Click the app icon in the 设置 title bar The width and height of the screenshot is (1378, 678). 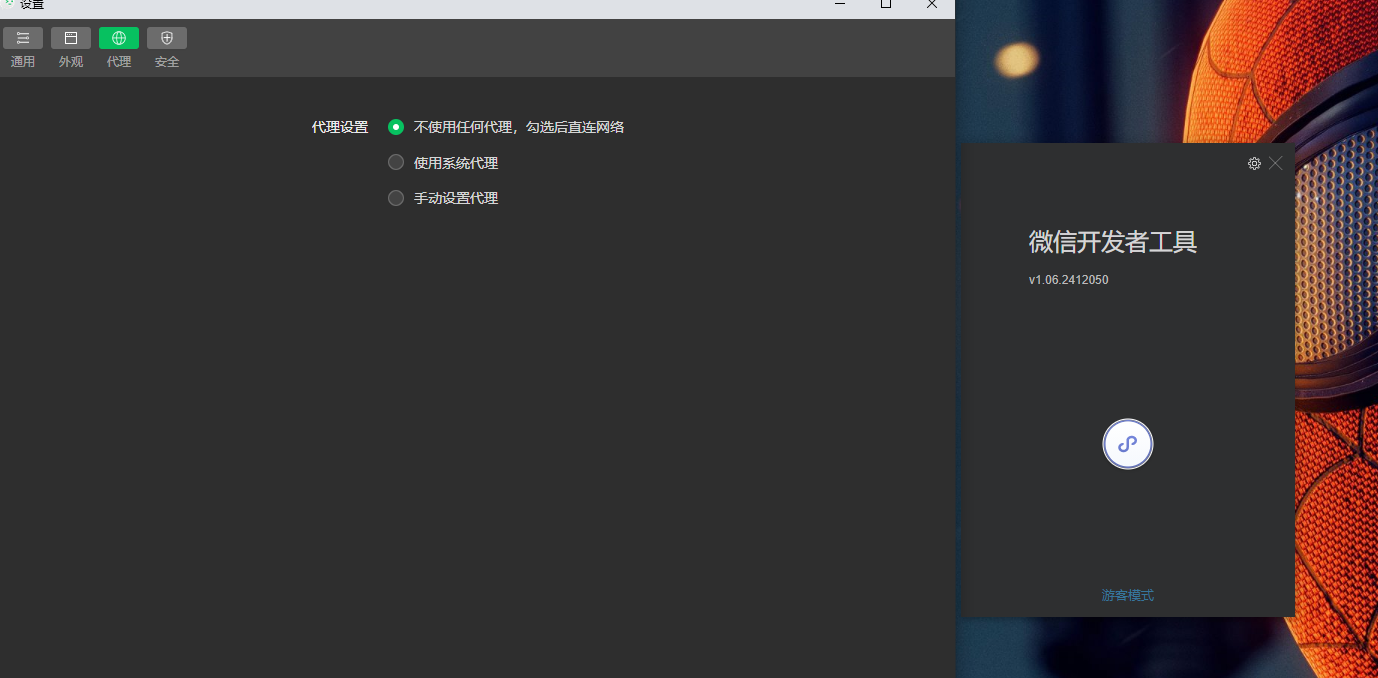pyautogui.click(x=9, y=3)
